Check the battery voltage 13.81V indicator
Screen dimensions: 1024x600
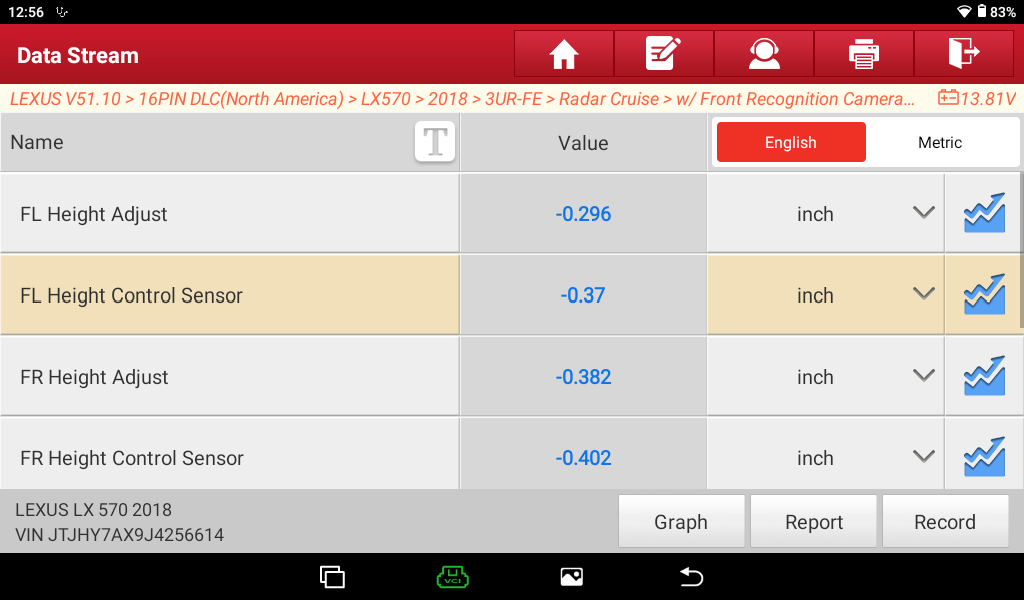(x=977, y=99)
